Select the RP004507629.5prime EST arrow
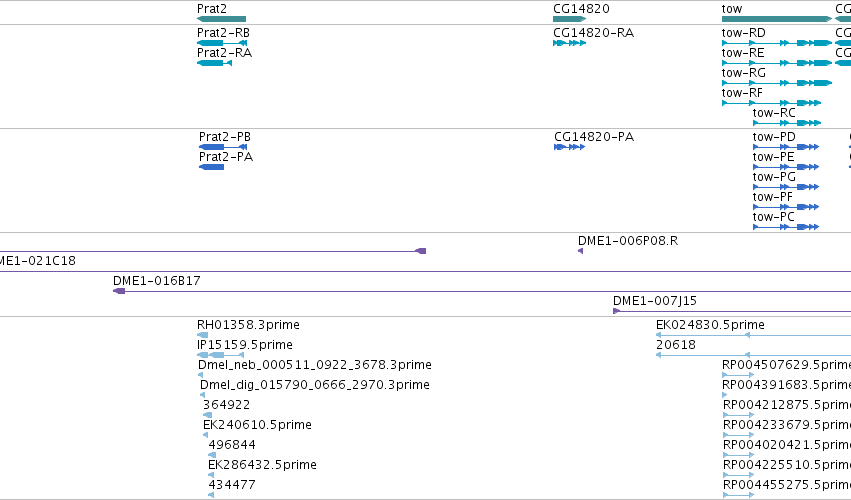Image resolution: width=851 pixels, height=500 pixels. pos(738,375)
